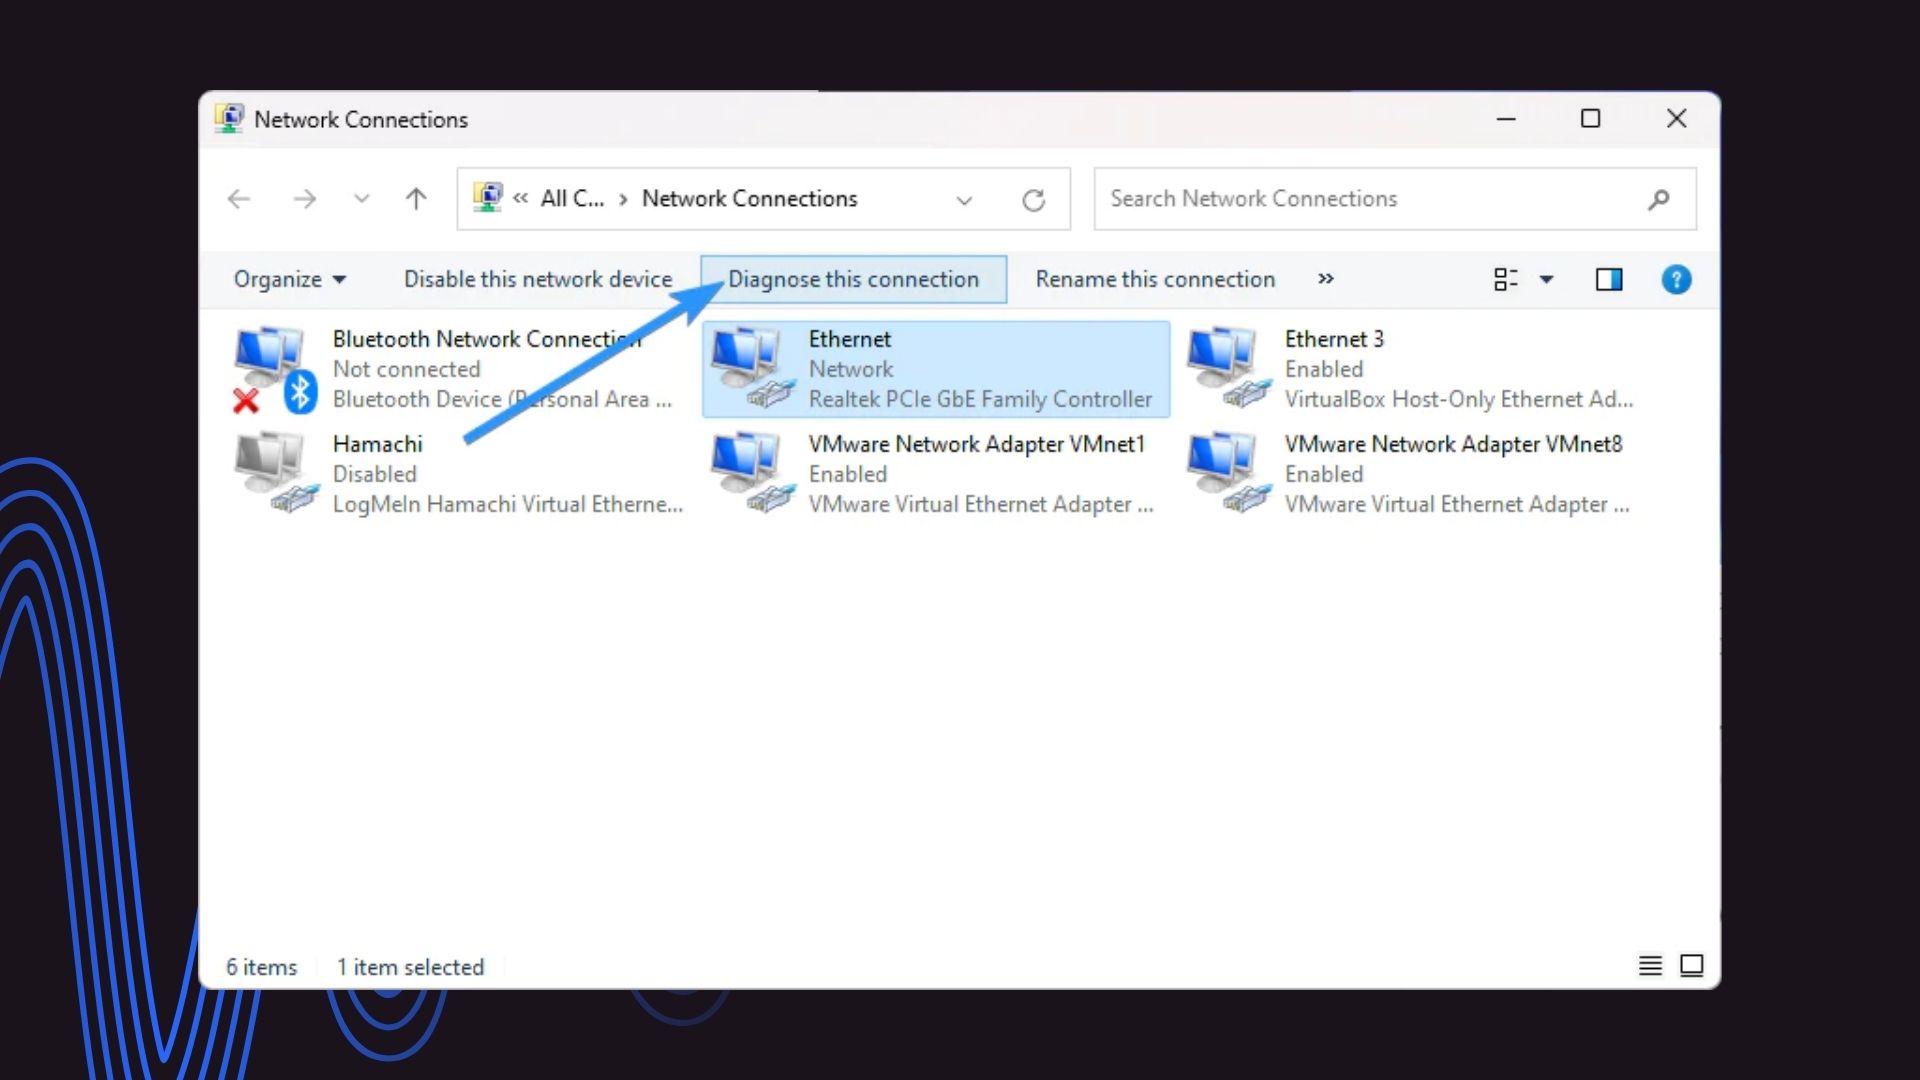Viewport: 1920px width, 1080px height.
Task: Select the Hamachi adapter icon
Action: (x=277, y=473)
